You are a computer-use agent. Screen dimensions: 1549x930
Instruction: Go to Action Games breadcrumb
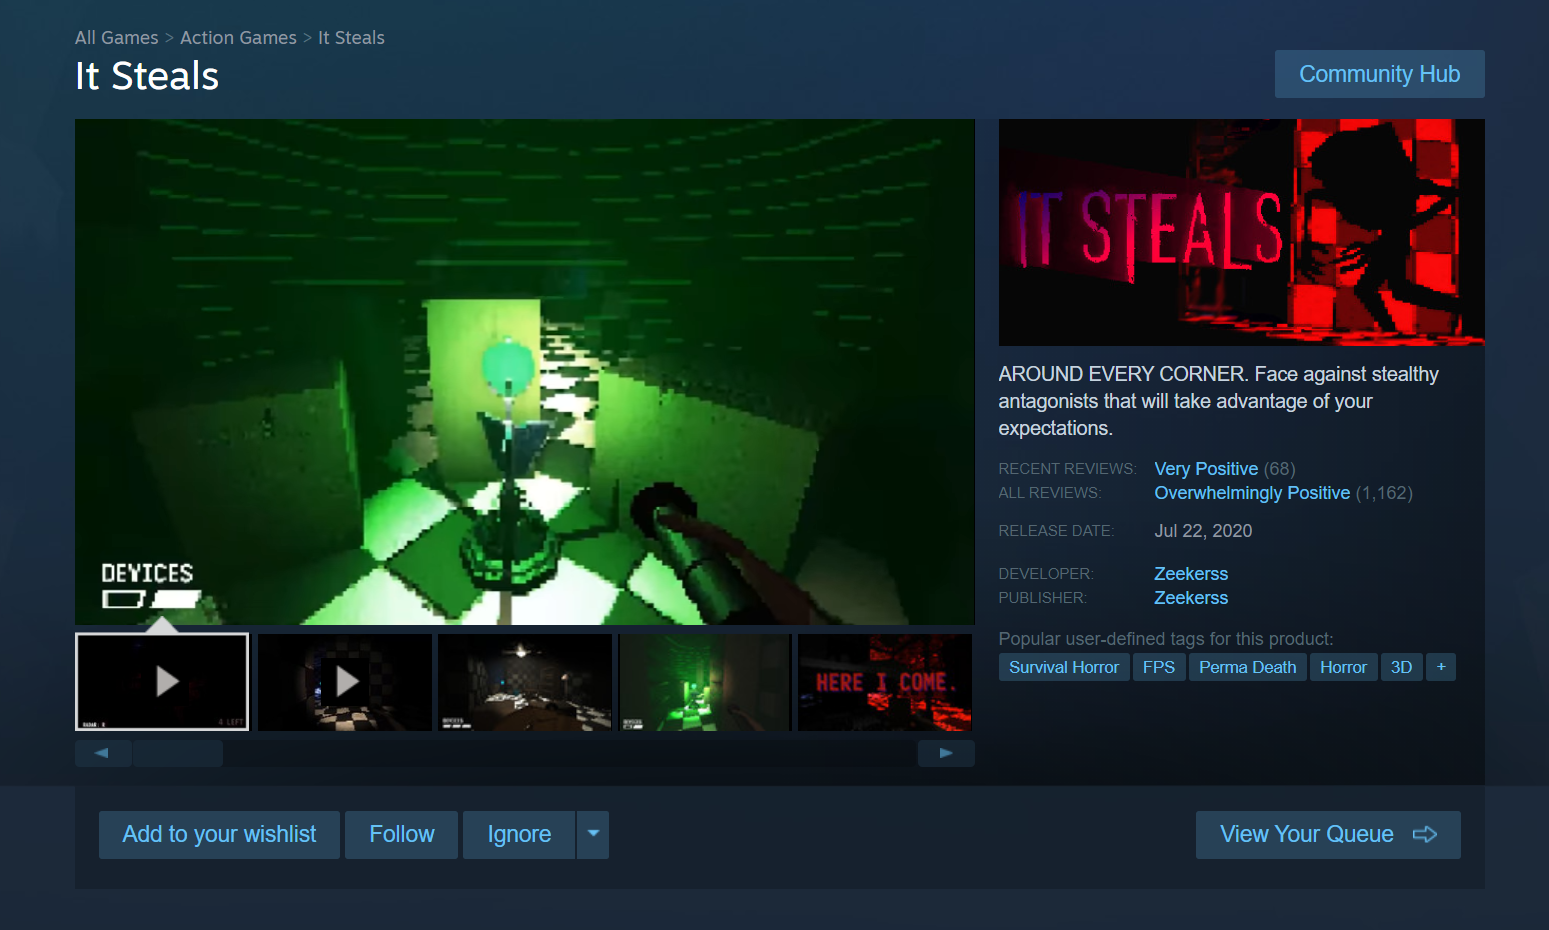(x=238, y=38)
